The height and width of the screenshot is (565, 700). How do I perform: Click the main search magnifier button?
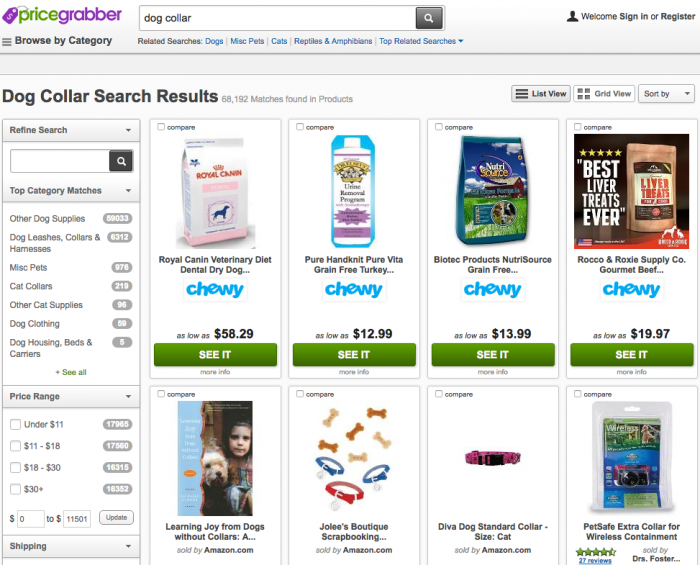[x=429, y=18]
